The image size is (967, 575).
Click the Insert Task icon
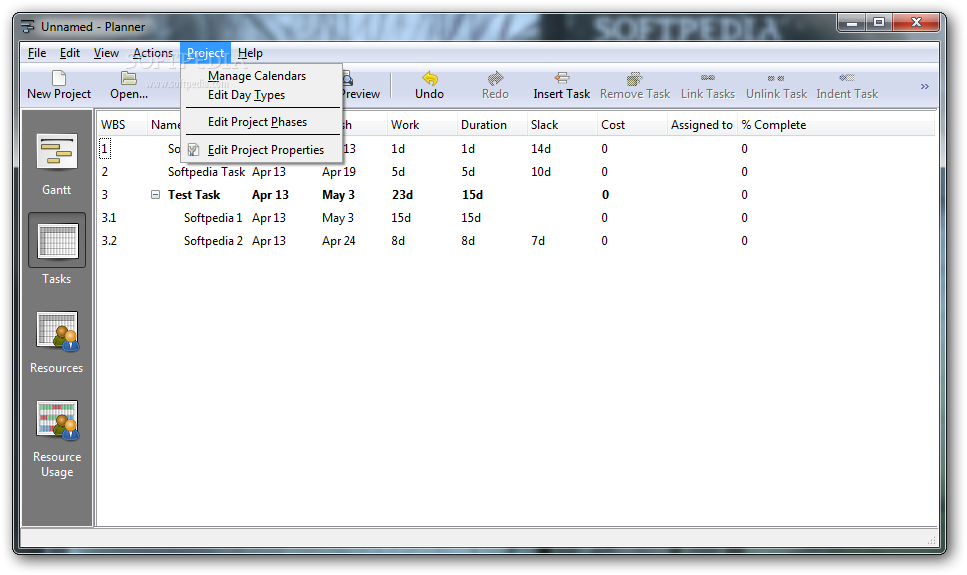coord(561,78)
